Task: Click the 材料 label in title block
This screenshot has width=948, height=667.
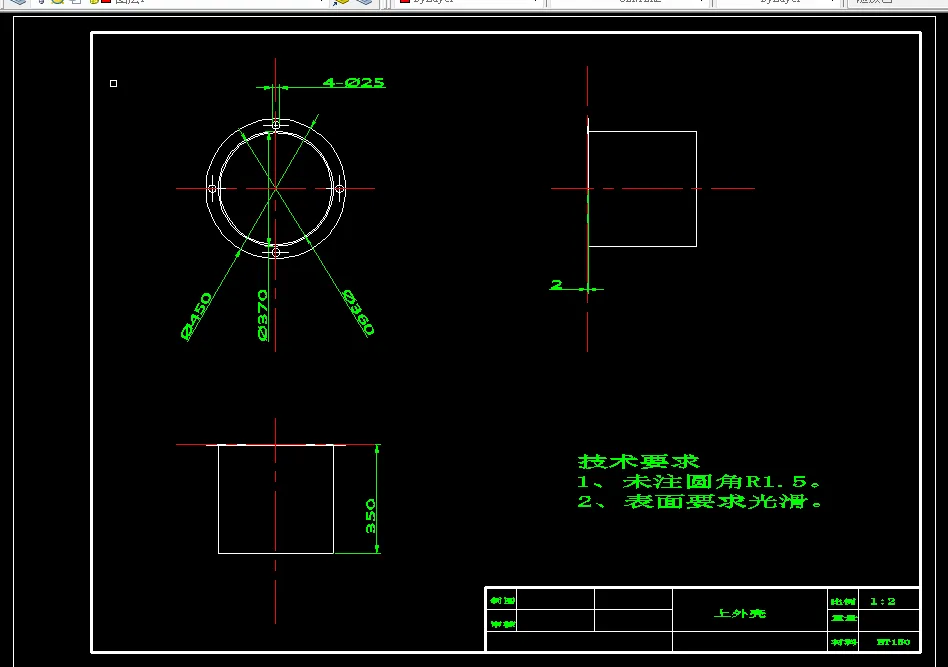Action: click(843, 642)
